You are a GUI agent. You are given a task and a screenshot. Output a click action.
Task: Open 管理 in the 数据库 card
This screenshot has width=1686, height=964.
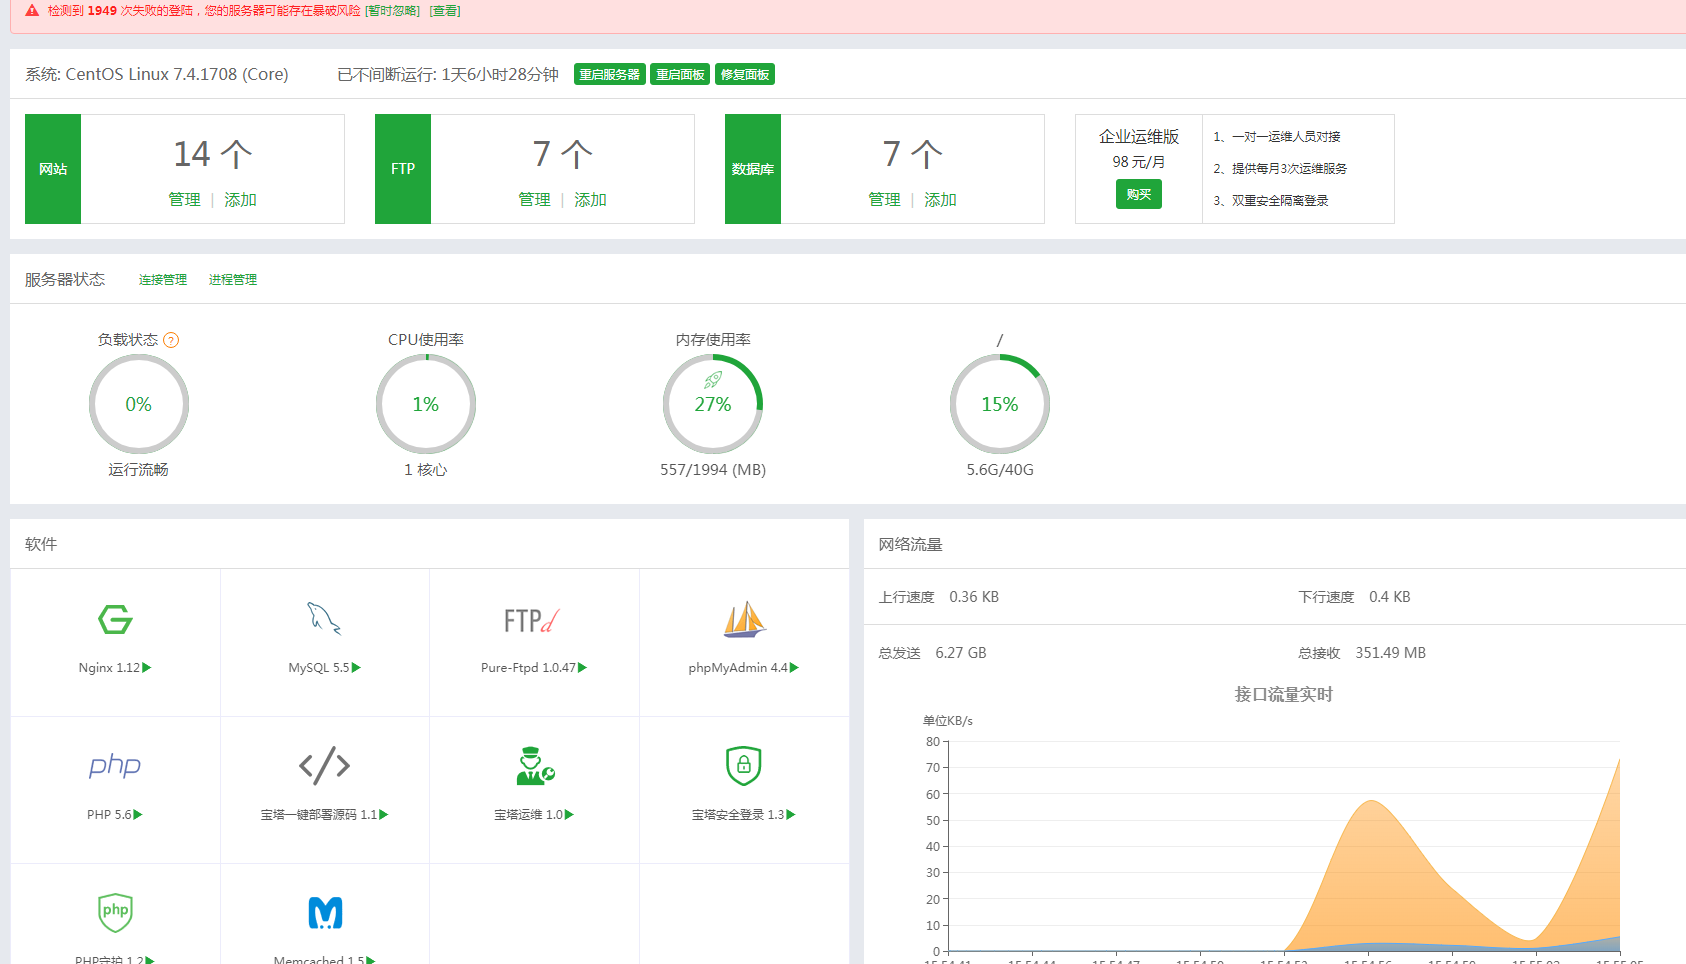pyautogui.click(x=884, y=200)
